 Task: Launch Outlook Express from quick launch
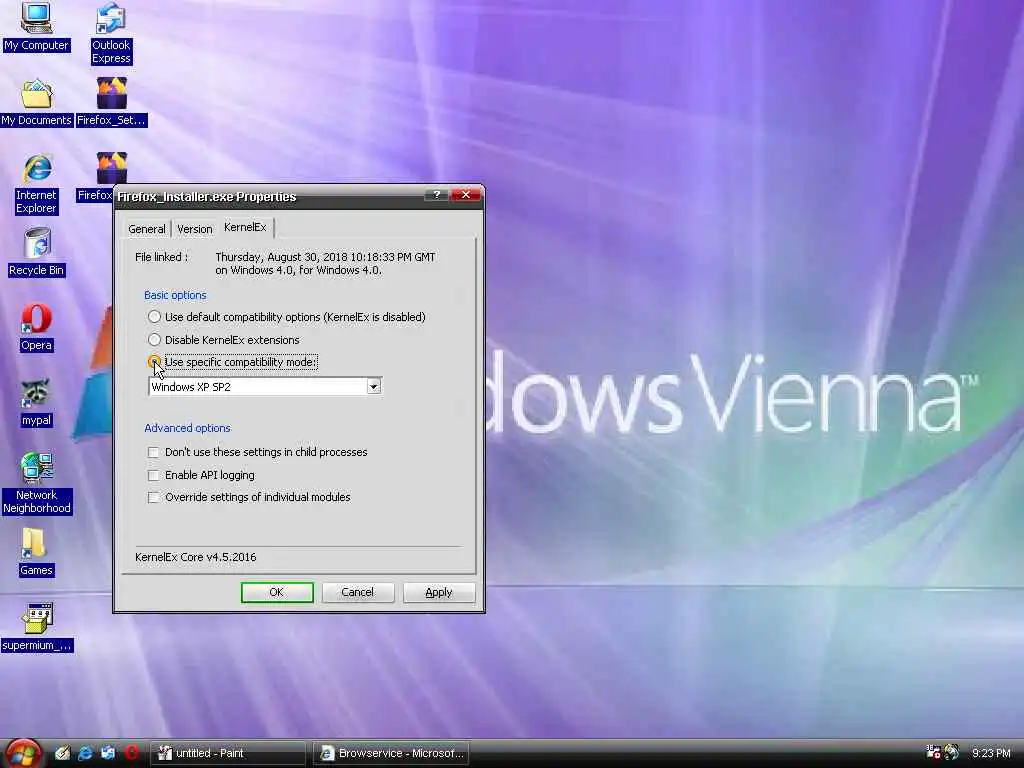[108, 753]
